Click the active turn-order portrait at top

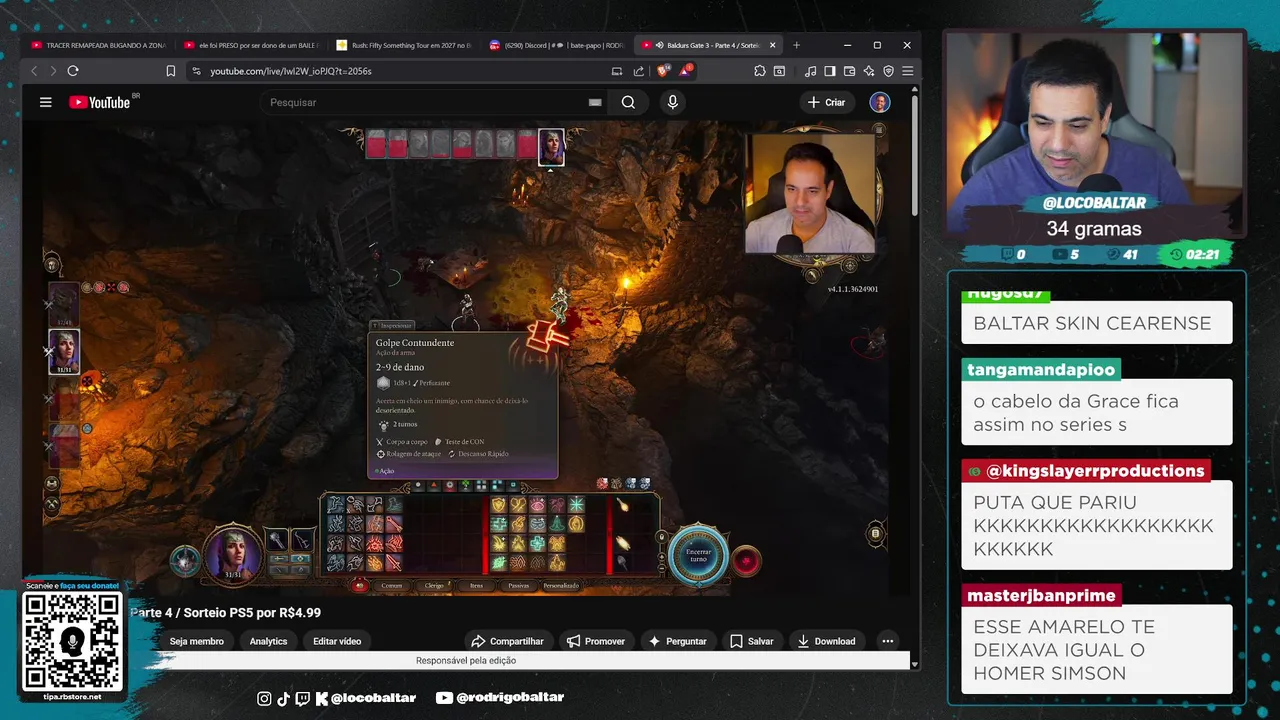tap(551, 147)
